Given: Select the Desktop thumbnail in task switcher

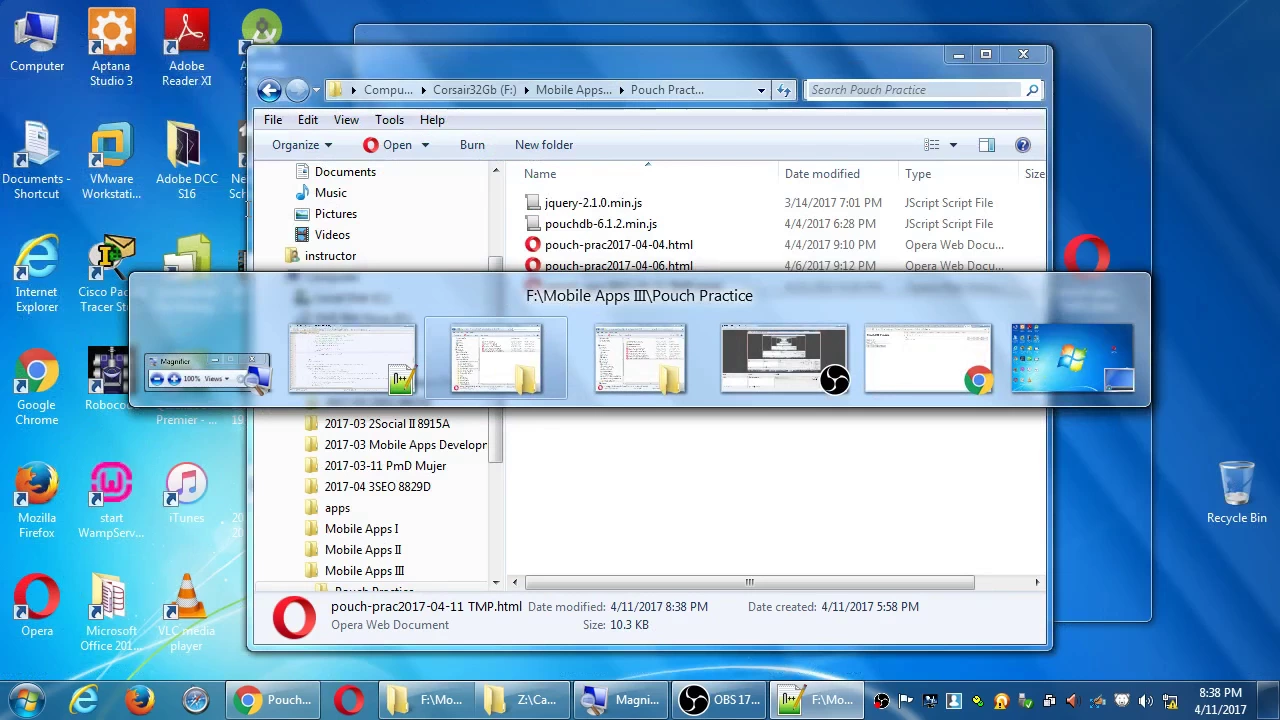Looking at the screenshot, I should point(1072,358).
